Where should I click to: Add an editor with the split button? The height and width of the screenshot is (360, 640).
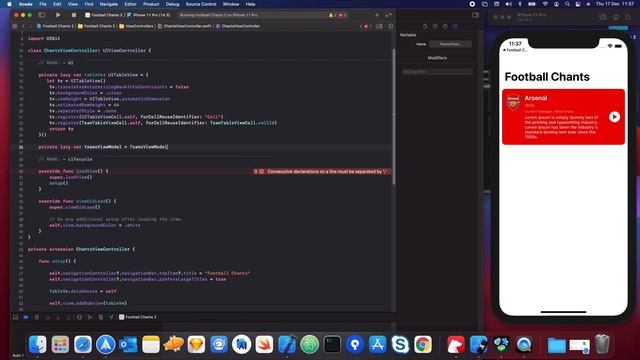[391, 26]
